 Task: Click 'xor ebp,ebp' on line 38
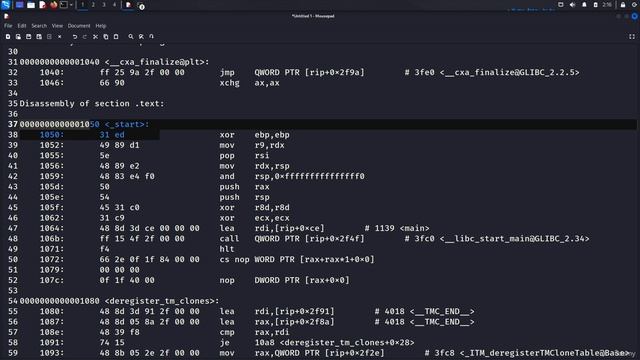254,135
